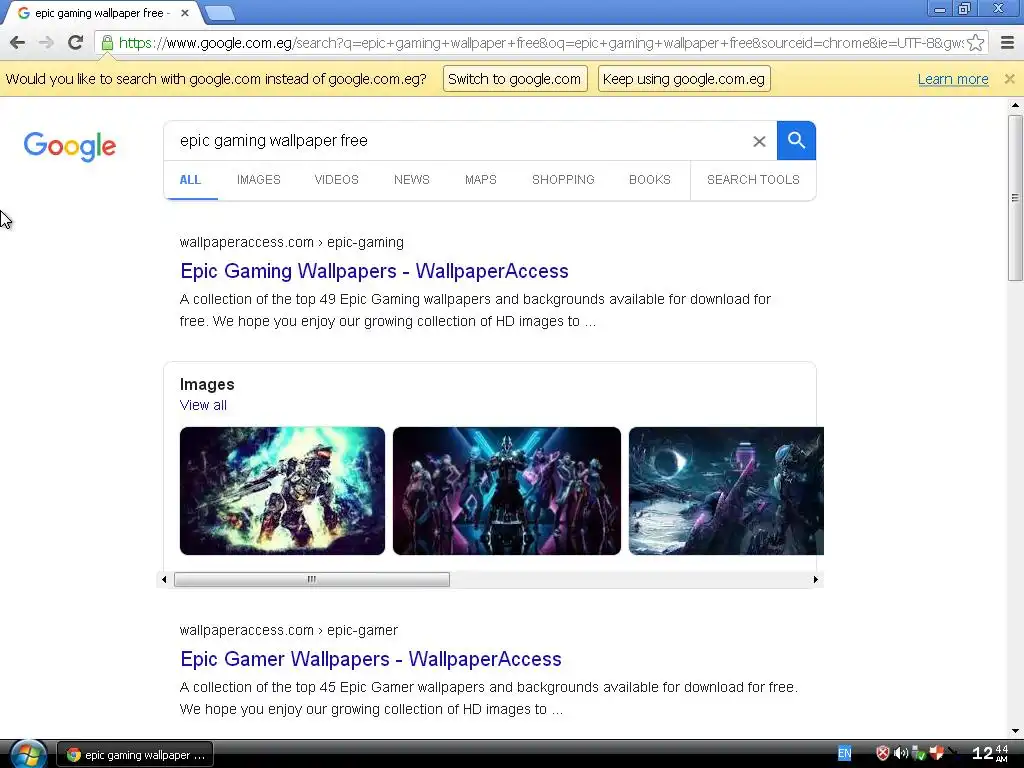Close the epic gaming wallpaper tab
The width and height of the screenshot is (1024, 768).
[185, 13]
